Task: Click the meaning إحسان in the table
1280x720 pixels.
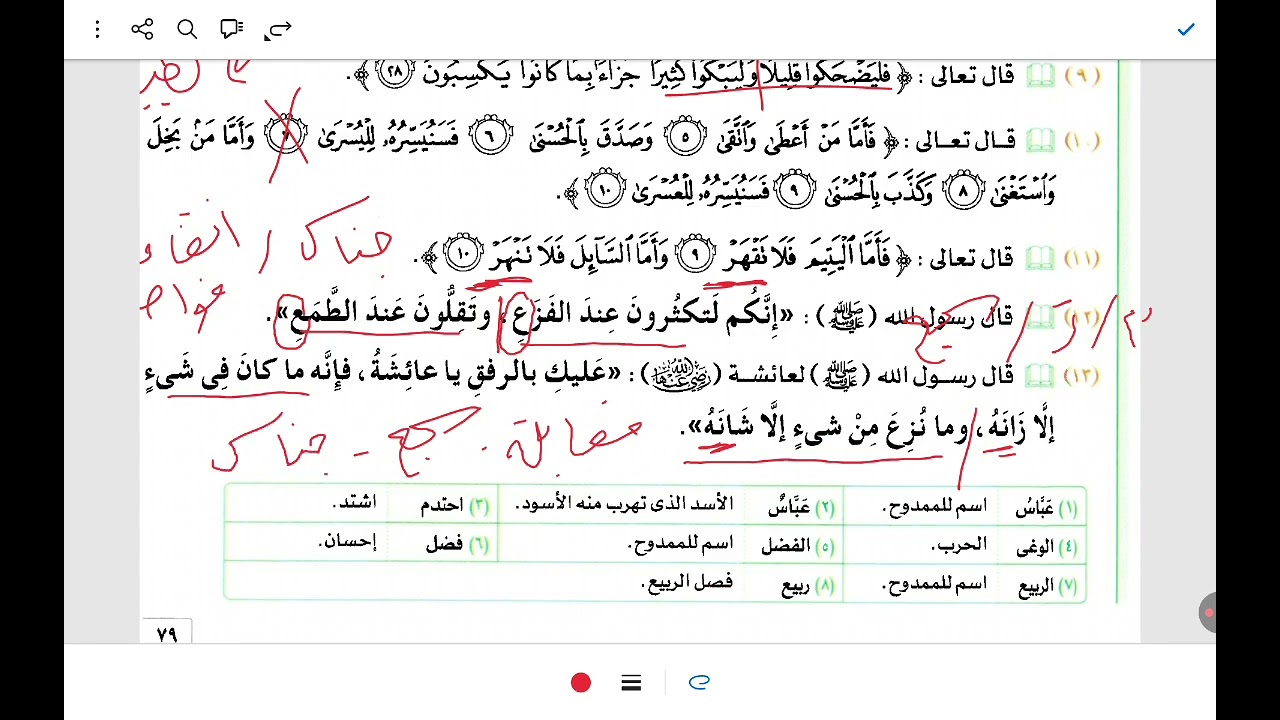Action: click(348, 542)
